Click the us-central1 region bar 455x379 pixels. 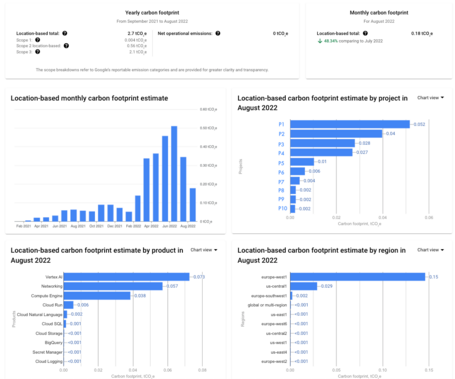tap(304, 286)
